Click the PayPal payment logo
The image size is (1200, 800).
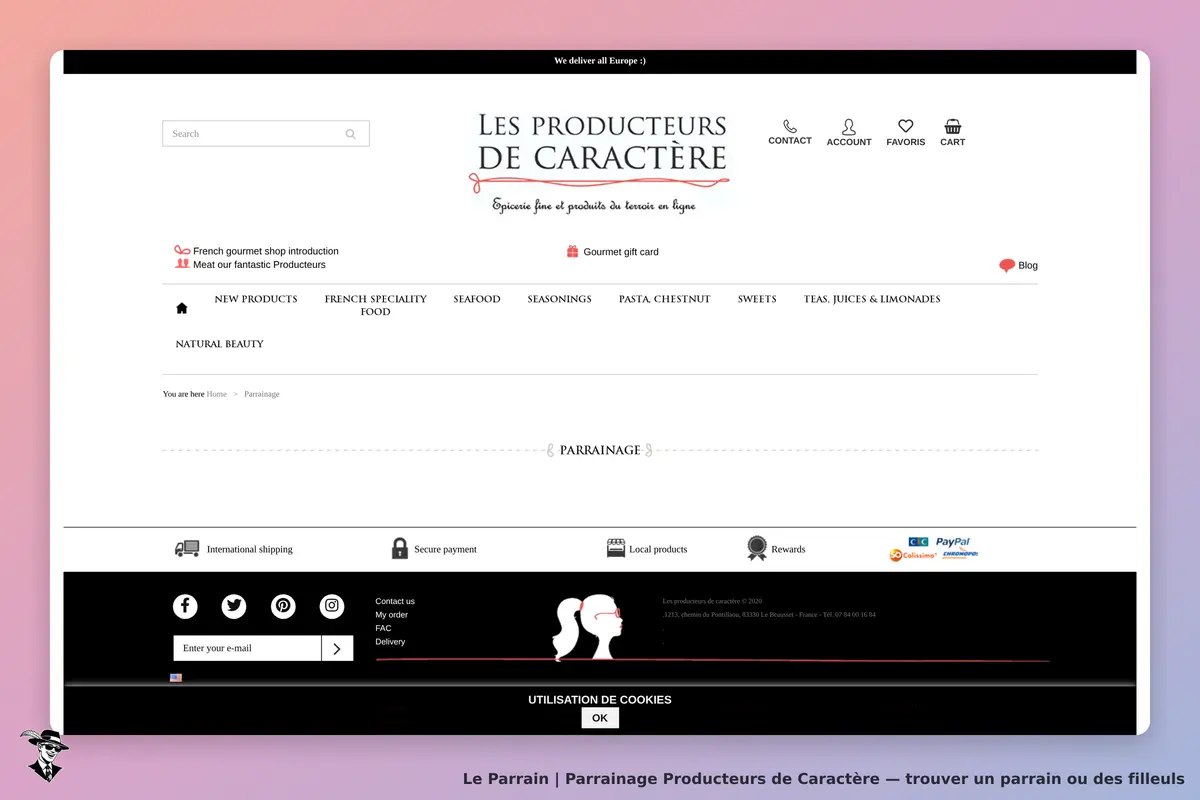click(953, 542)
